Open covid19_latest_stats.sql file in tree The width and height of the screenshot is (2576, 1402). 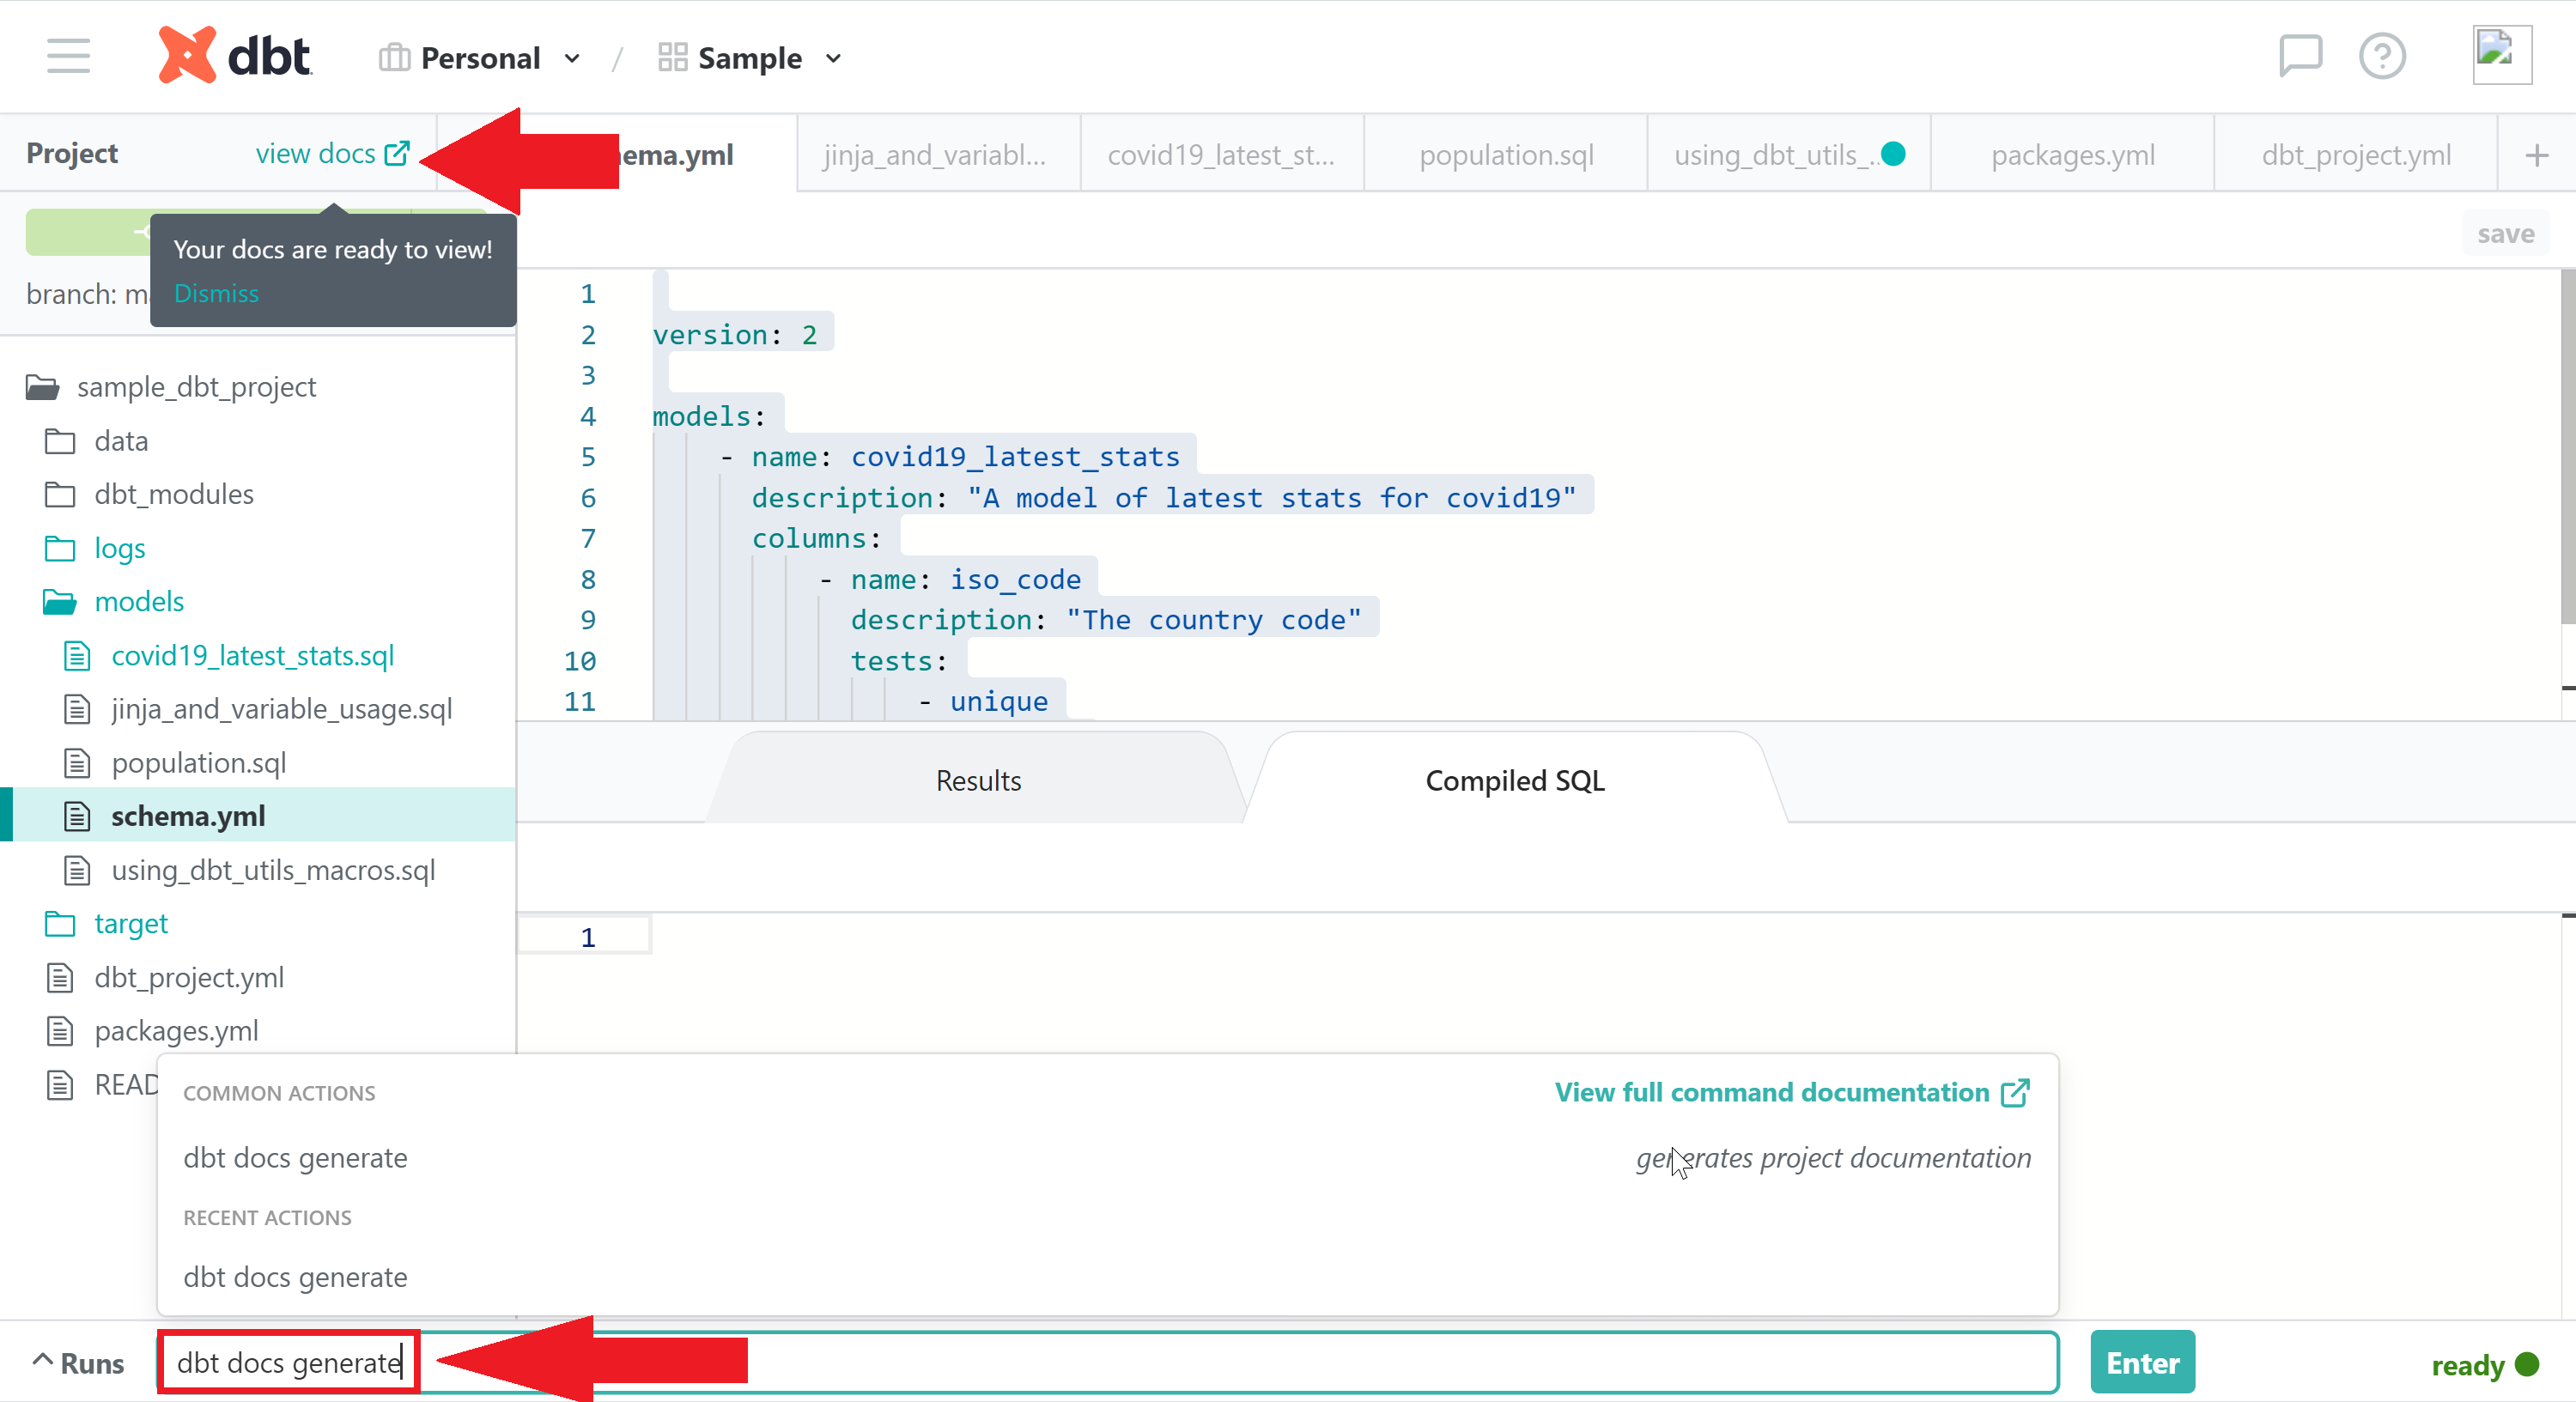coord(252,656)
